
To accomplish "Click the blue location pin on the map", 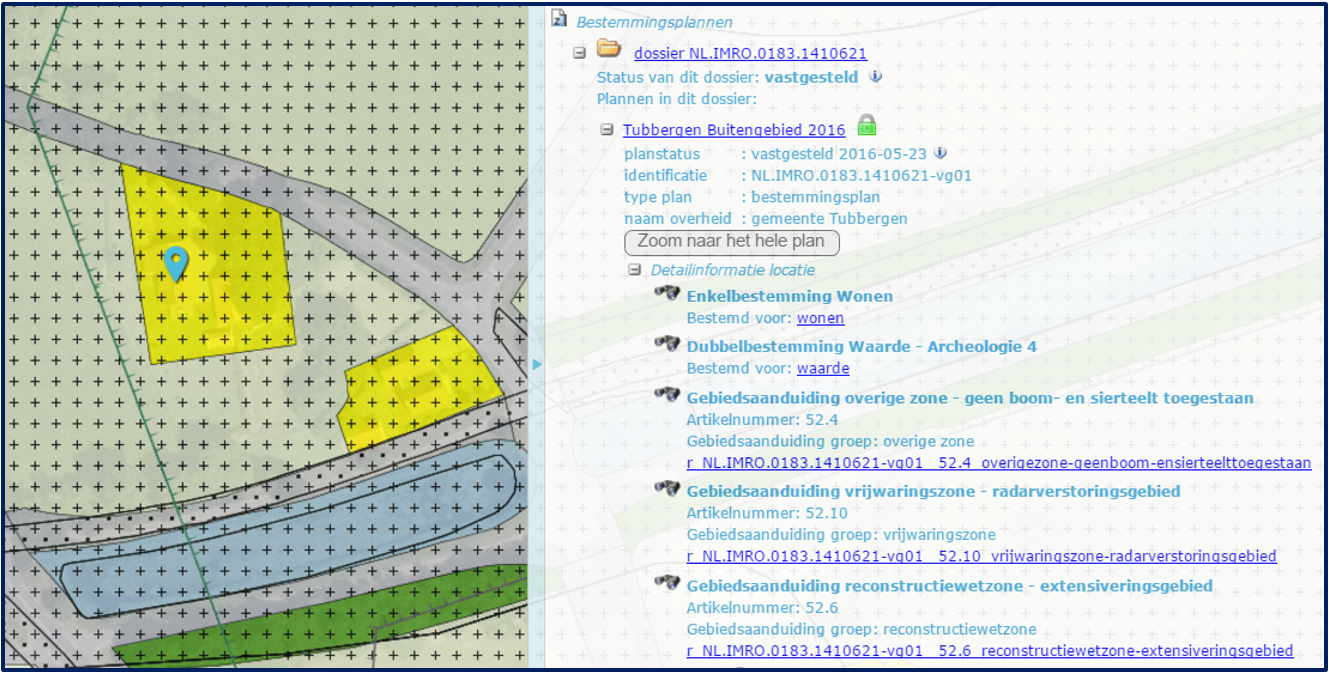I will [176, 264].
